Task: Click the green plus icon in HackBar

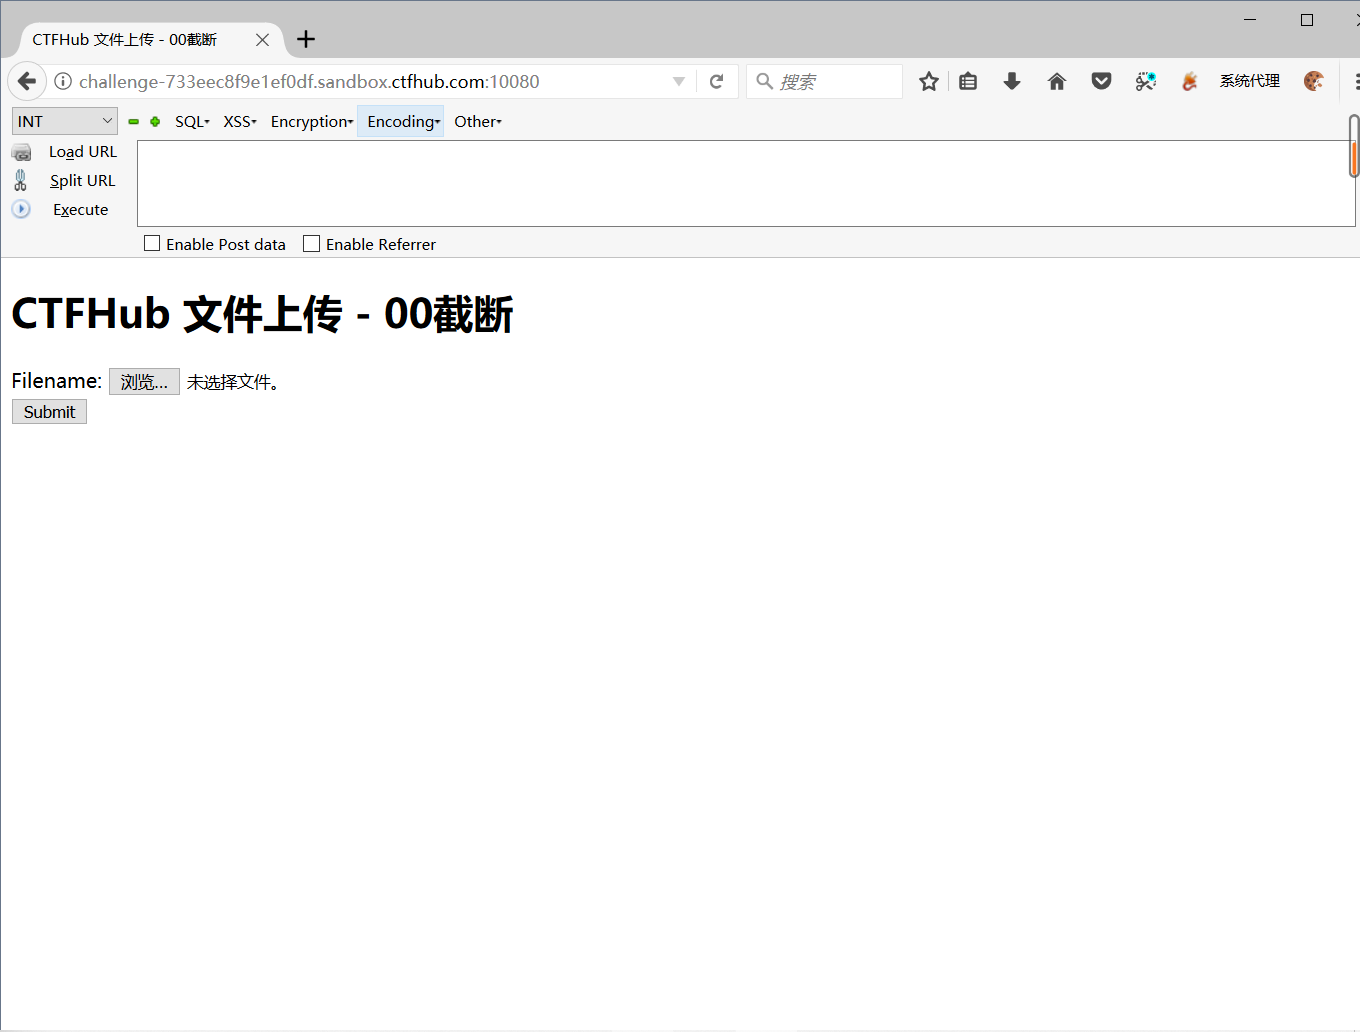Action: (x=154, y=121)
